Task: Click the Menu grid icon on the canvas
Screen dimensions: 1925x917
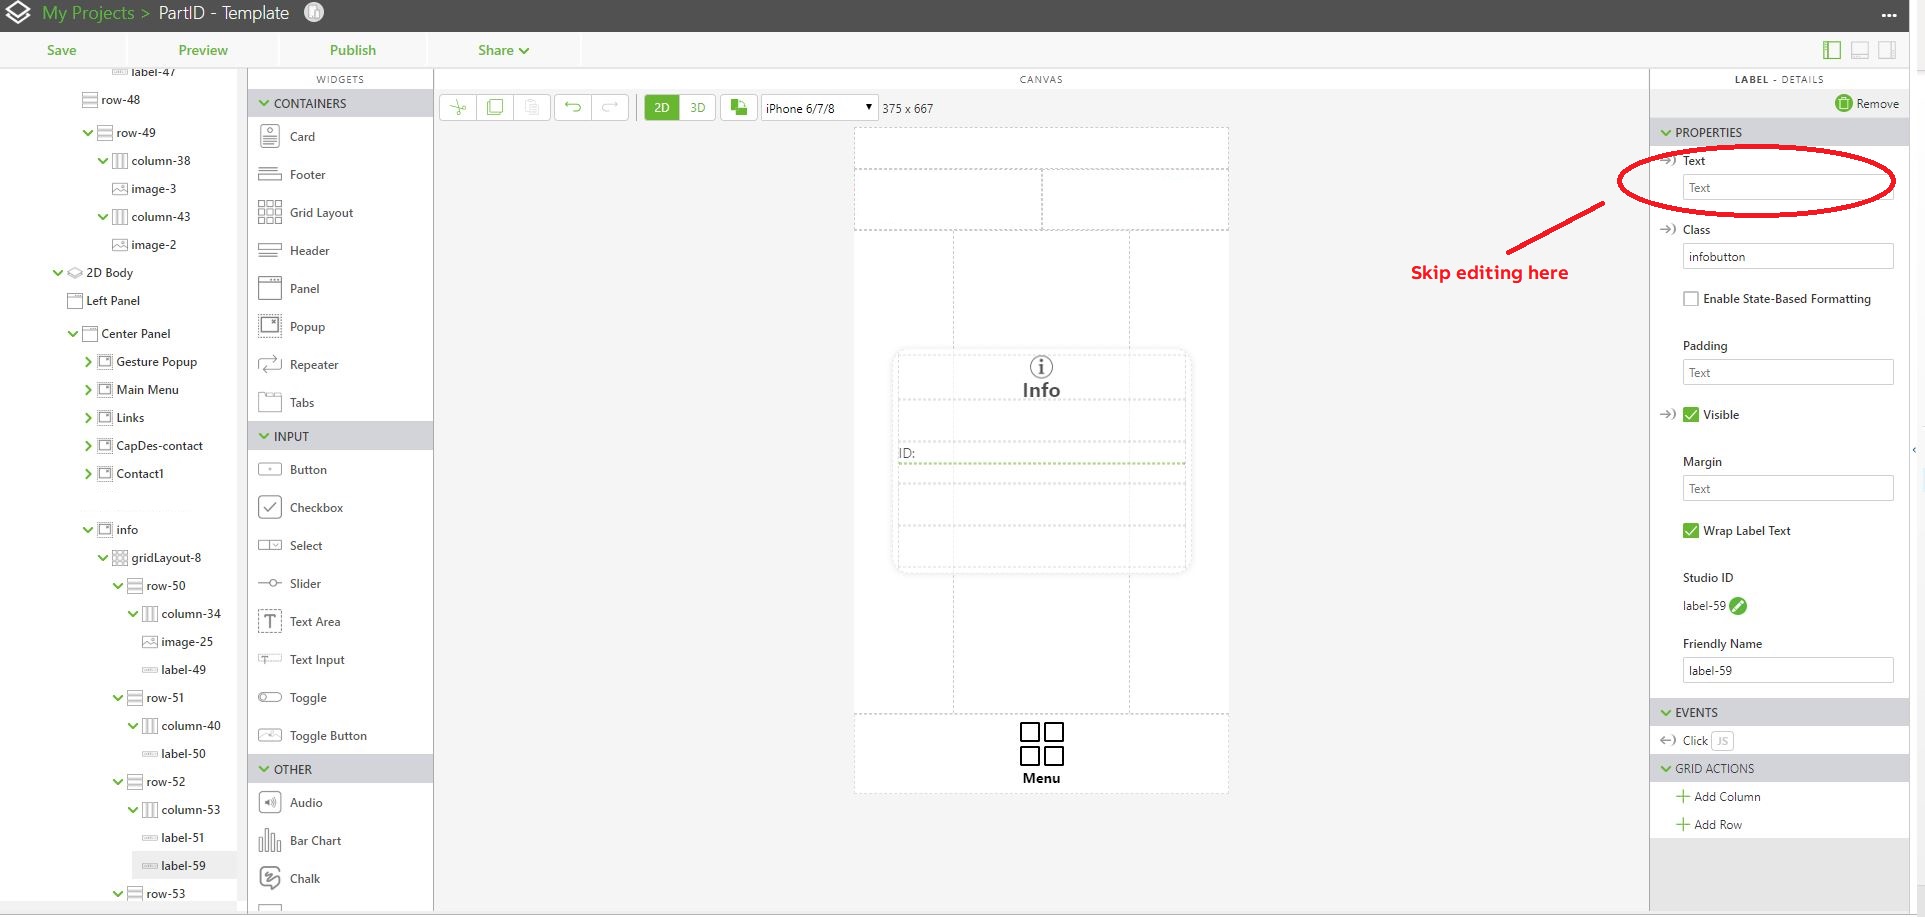Action: 1041,744
